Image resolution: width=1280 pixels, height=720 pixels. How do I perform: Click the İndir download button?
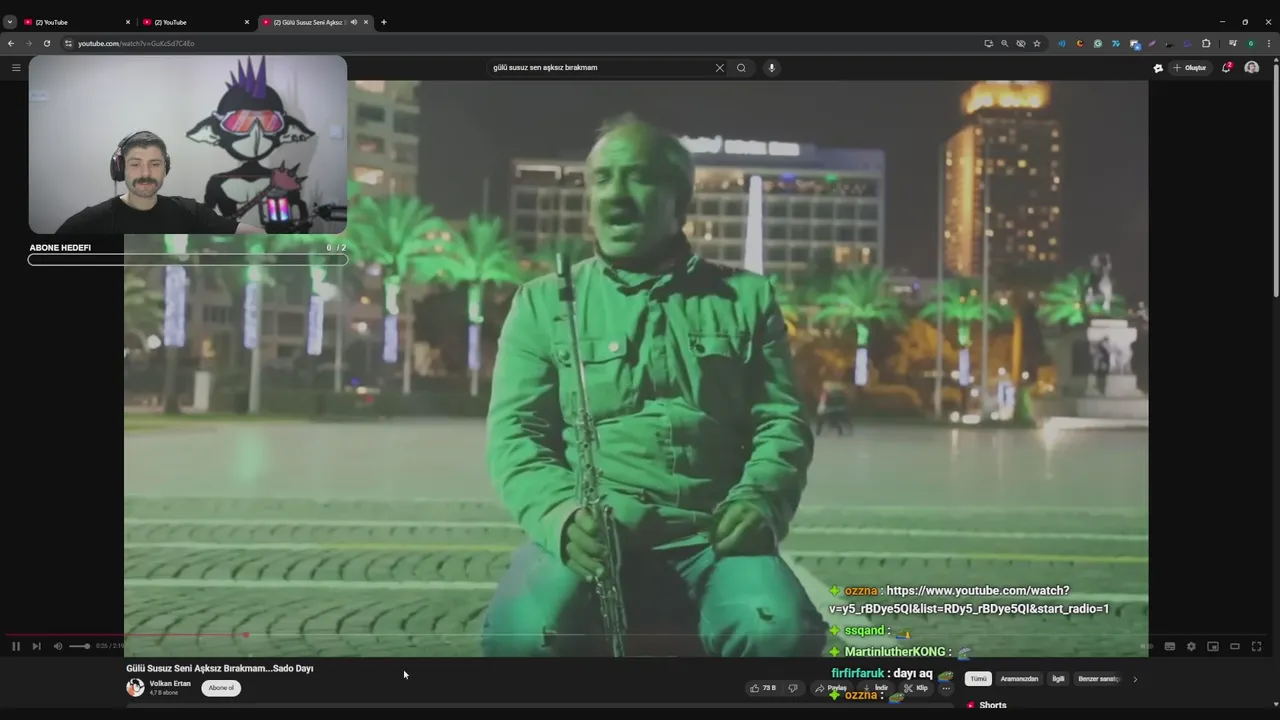tap(876, 688)
